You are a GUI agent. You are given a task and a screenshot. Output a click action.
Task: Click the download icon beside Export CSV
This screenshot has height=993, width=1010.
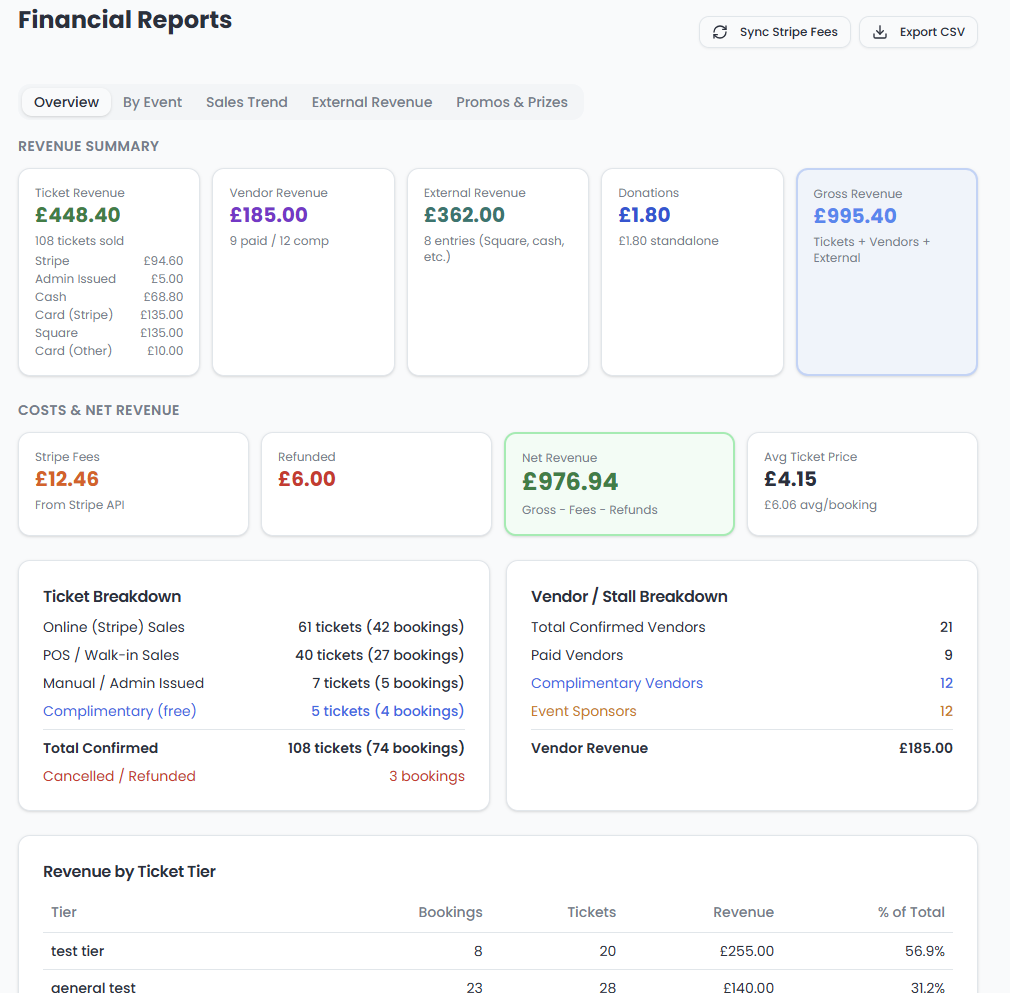(x=879, y=32)
